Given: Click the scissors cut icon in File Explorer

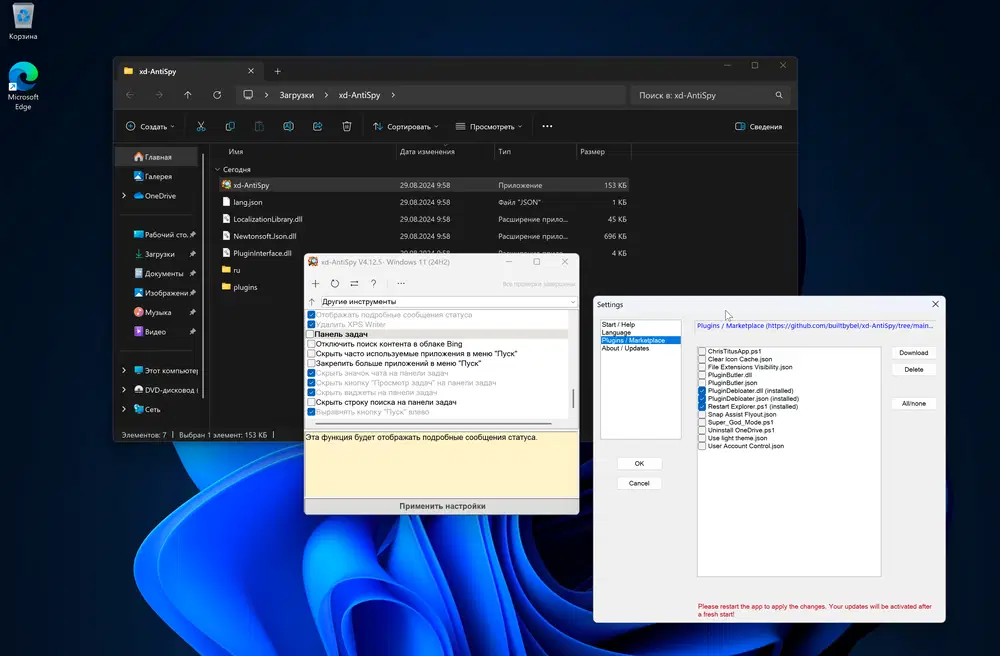Looking at the screenshot, I should click(201, 127).
